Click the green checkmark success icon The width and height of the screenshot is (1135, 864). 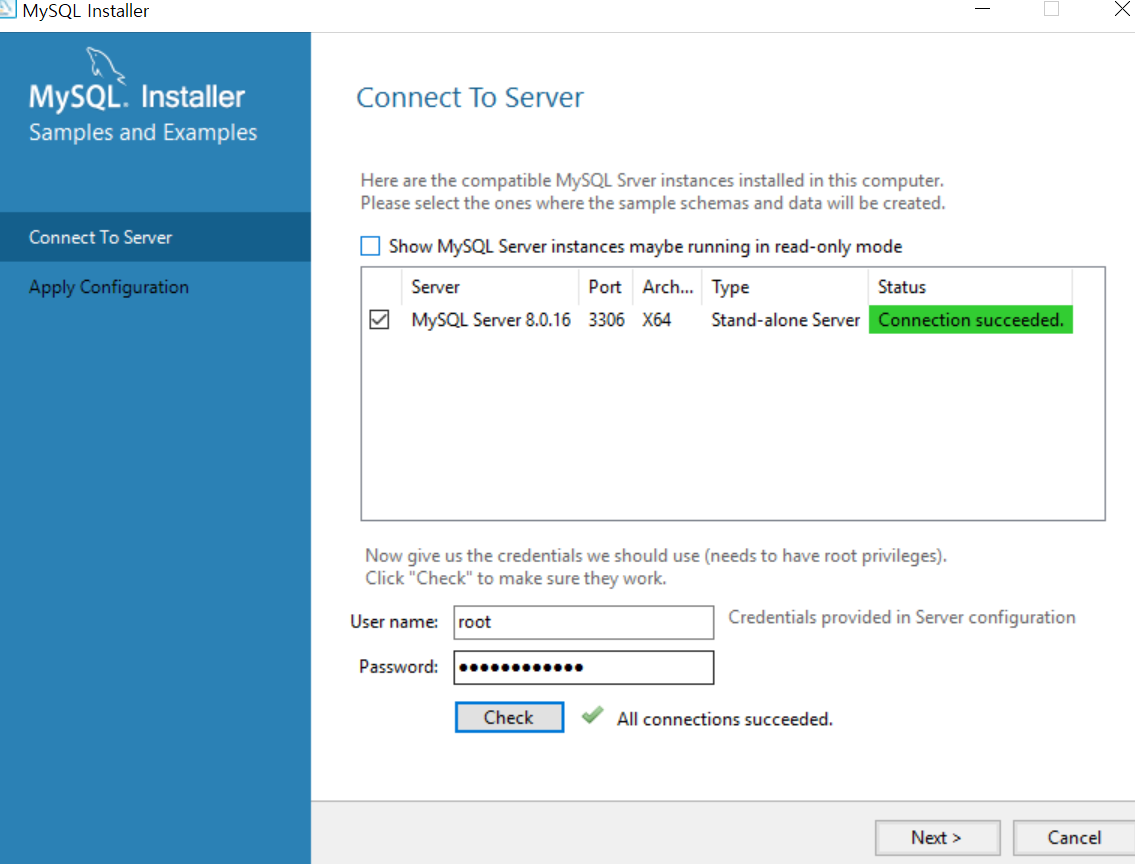click(x=592, y=715)
